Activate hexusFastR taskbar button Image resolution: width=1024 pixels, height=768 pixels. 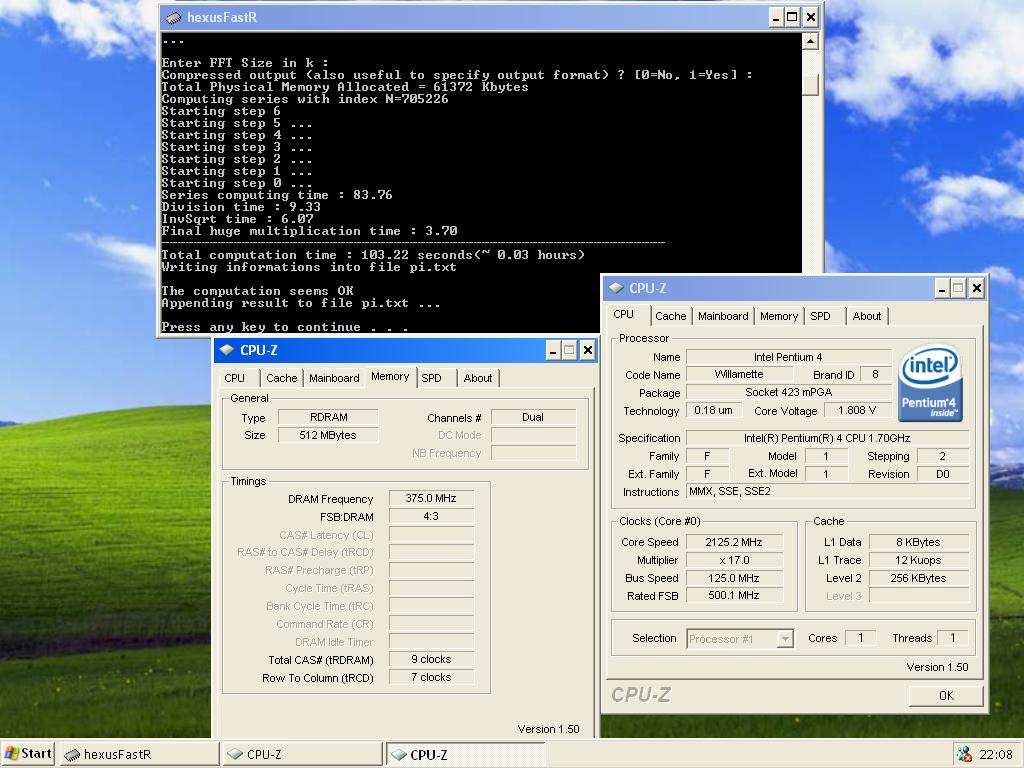click(139, 754)
